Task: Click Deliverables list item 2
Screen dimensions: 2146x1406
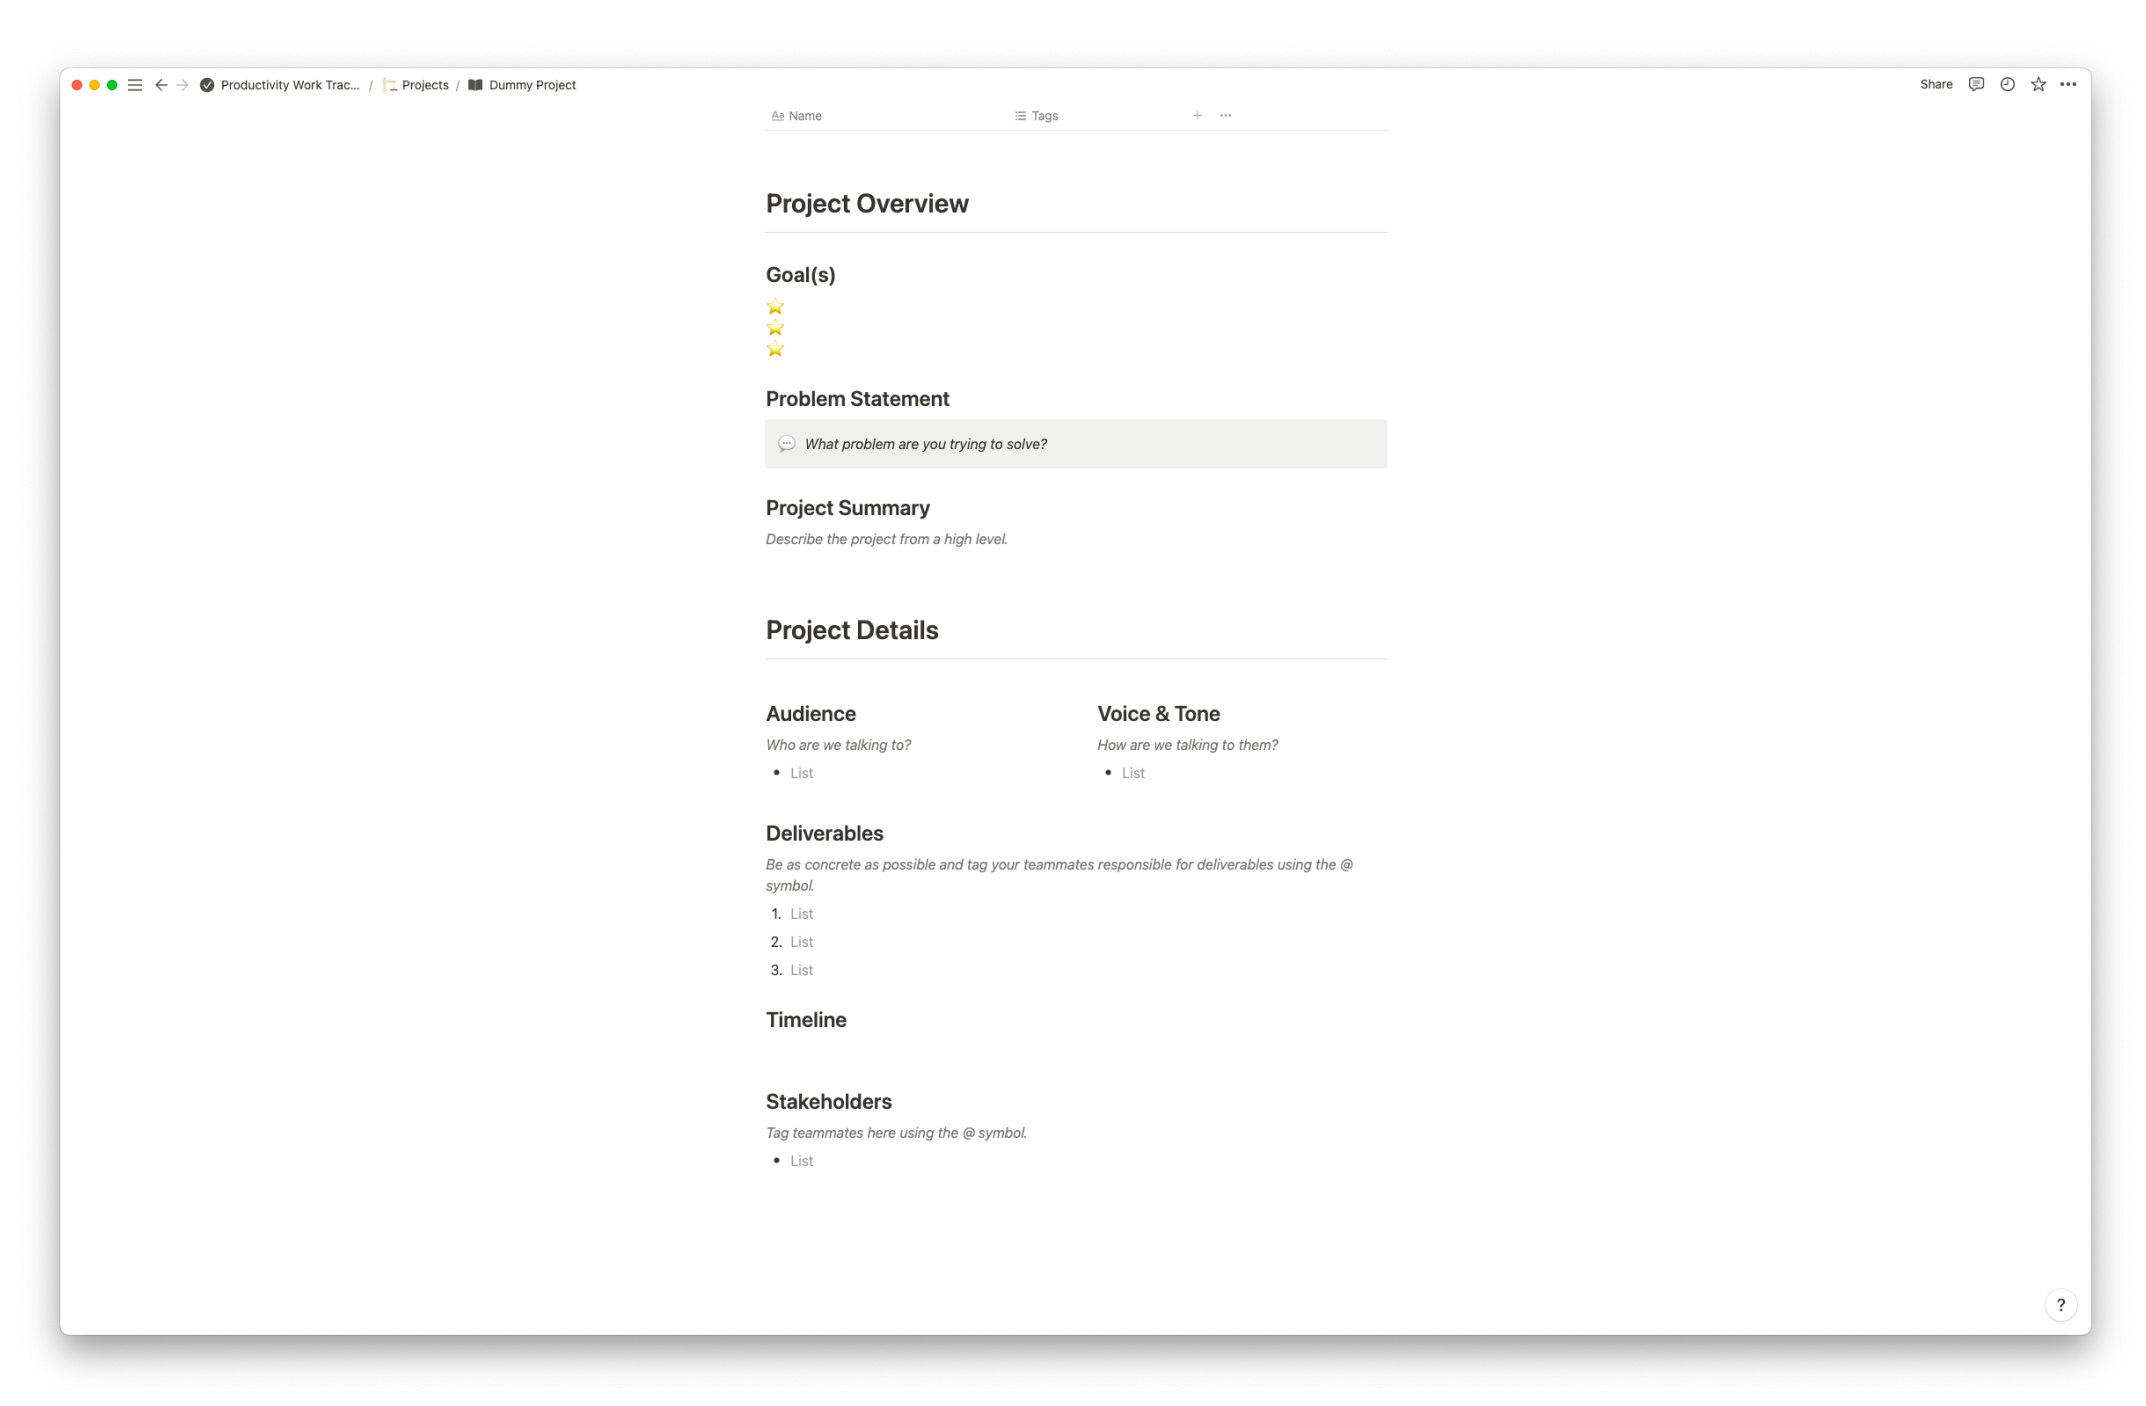Action: pos(801,942)
